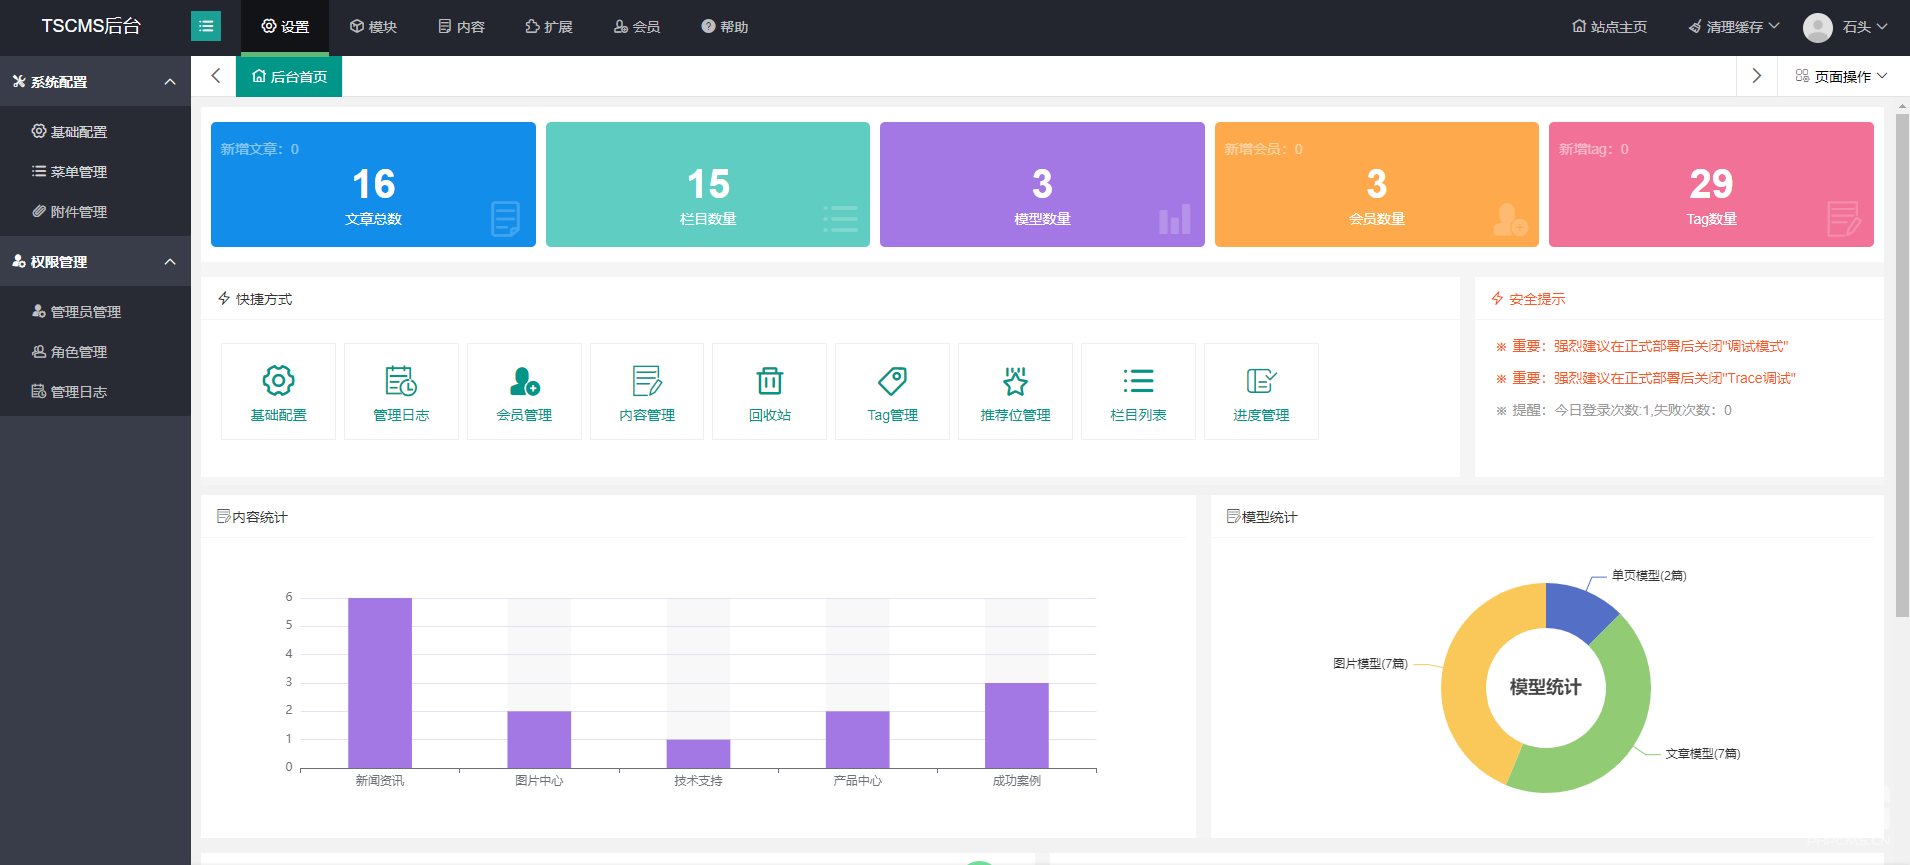
Task: Open the 基础配置 shortcut icon
Action: point(278,381)
